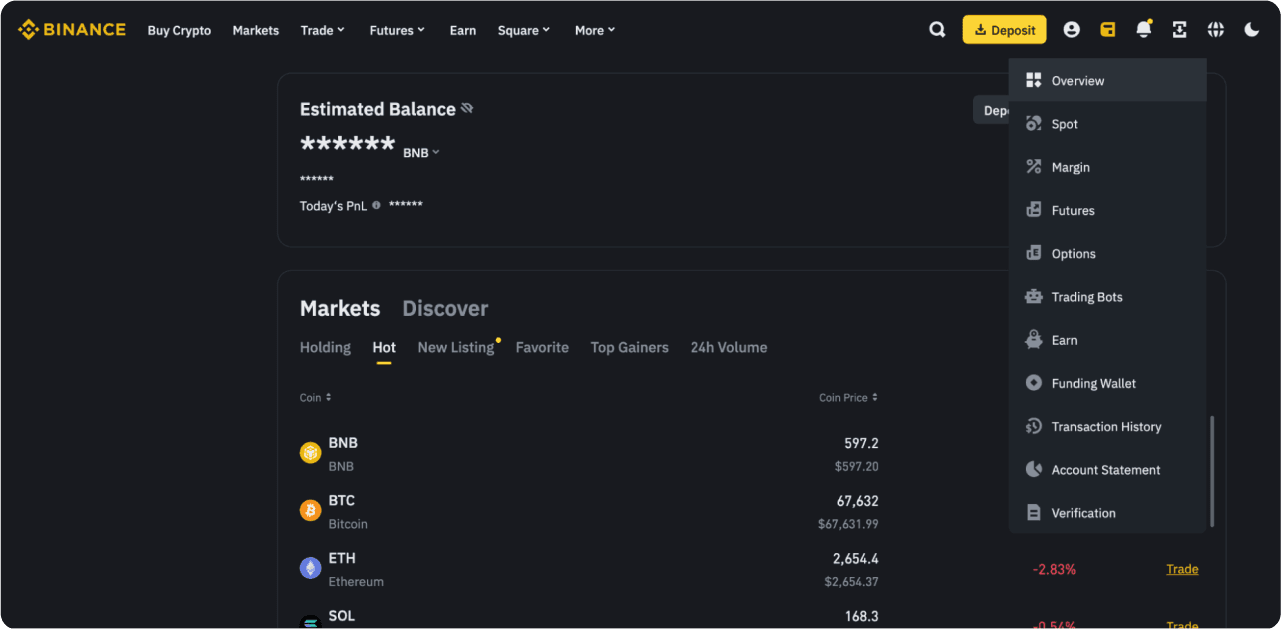
Task: Select Futures in wallet menu
Action: click(x=1108, y=210)
